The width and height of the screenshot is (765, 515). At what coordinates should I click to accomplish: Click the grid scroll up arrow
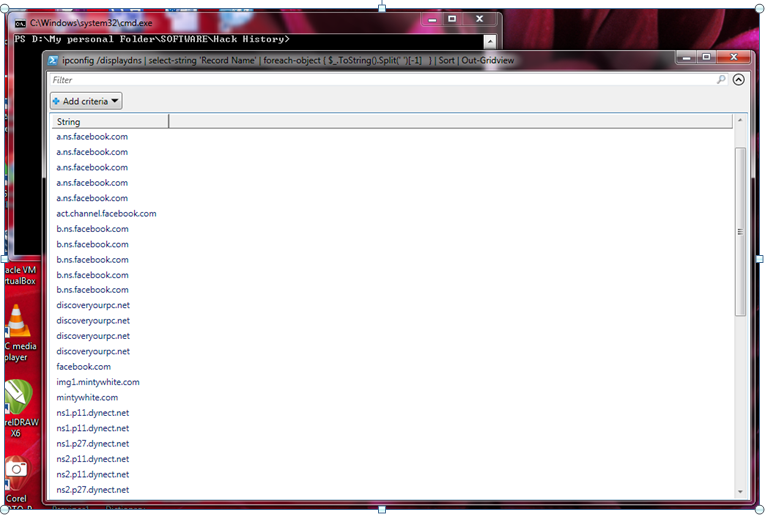tap(740, 120)
